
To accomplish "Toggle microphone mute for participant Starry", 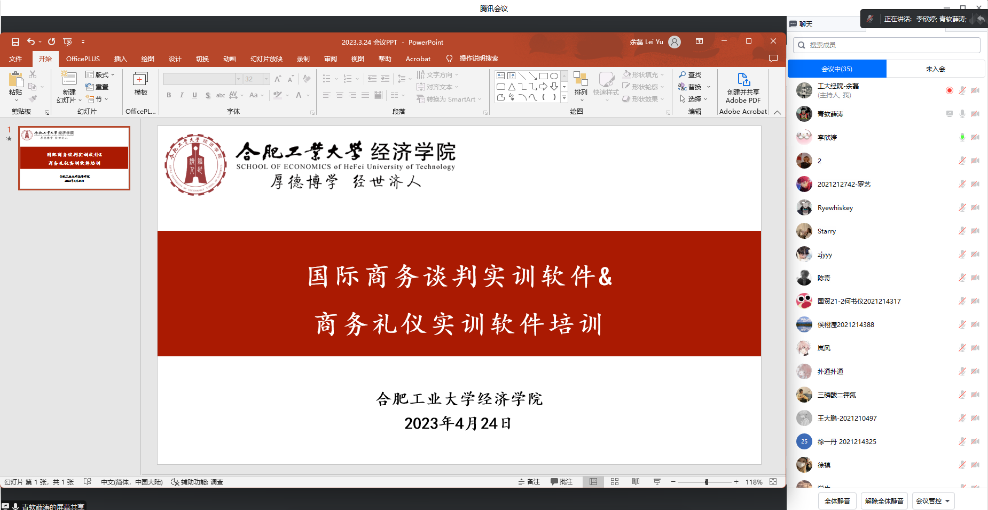I will [963, 231].
